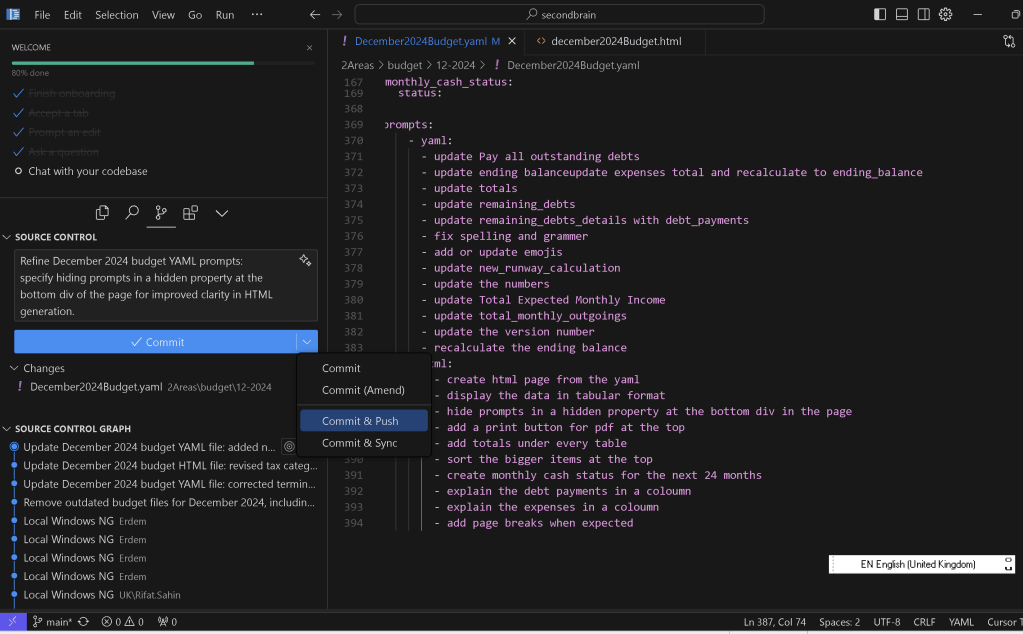The width and height of the screenshot is (1023, 634).
Task: Synchronize changes icon in status bar
Action: [84, 622]
